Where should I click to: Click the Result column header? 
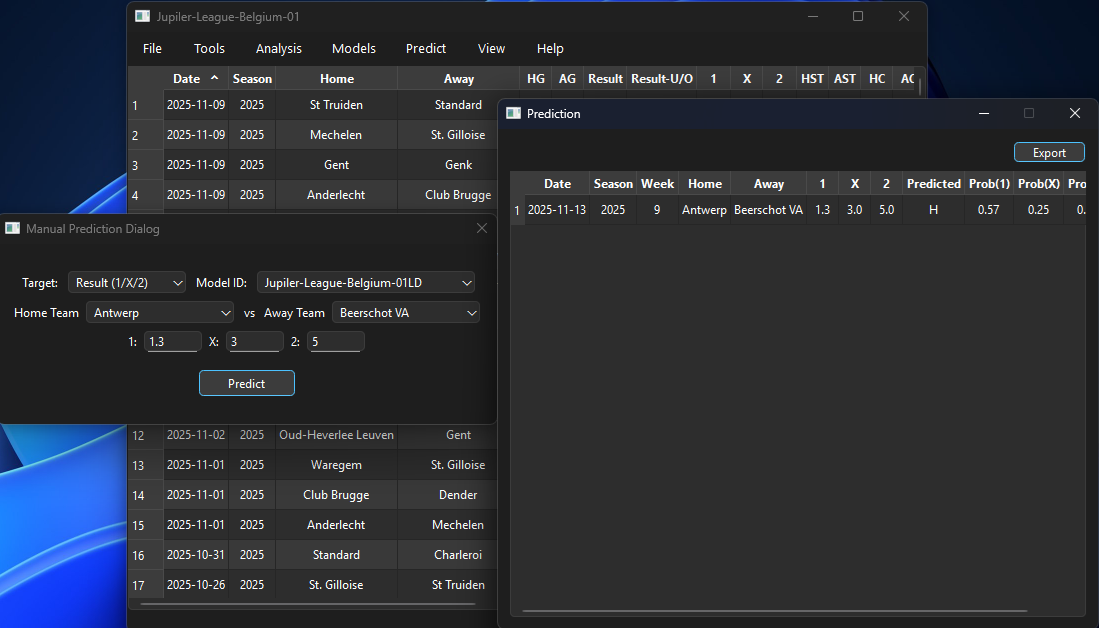coord(606,78)
